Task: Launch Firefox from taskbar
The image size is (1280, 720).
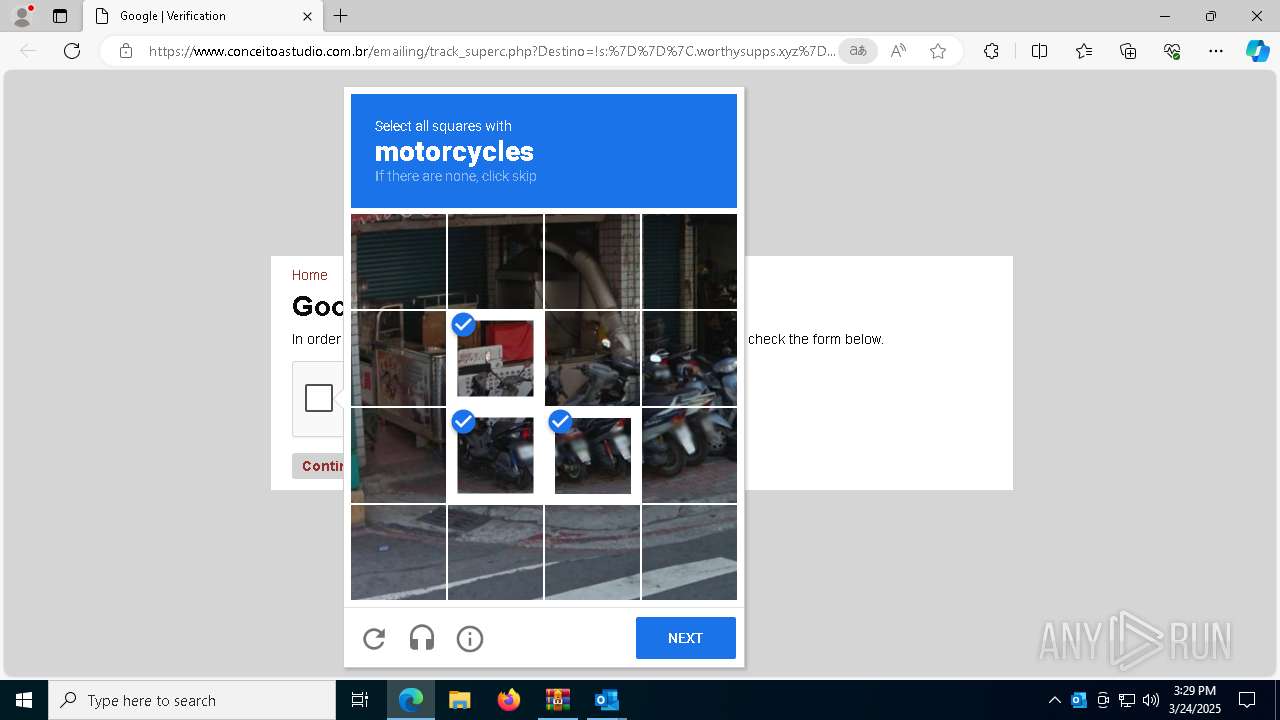Action: point(508,700)
